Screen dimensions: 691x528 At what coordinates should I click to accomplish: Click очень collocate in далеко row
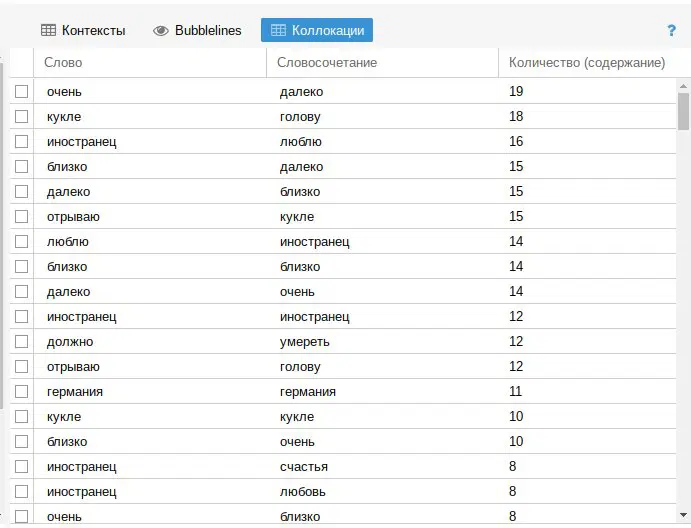[x=297, y=292]
